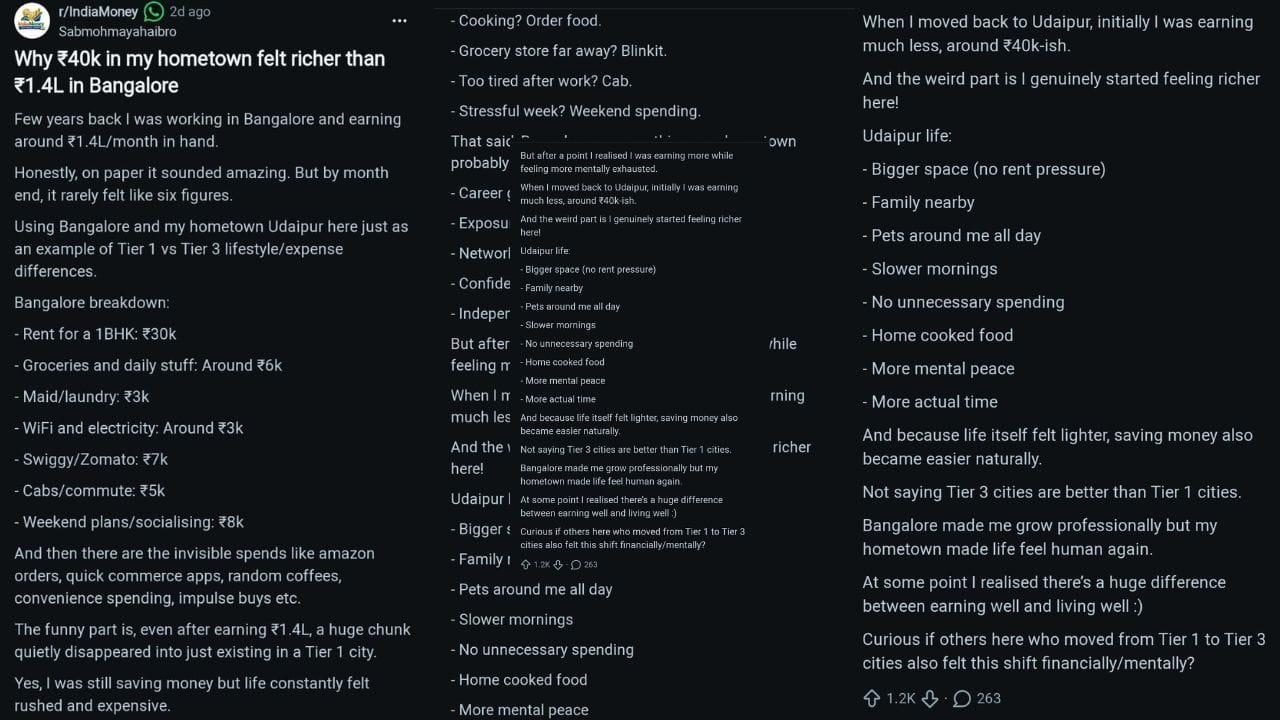Viewport: 1280px width, 720px height.
Task: Select the large 263 comment count
Action: pos(988,698)
